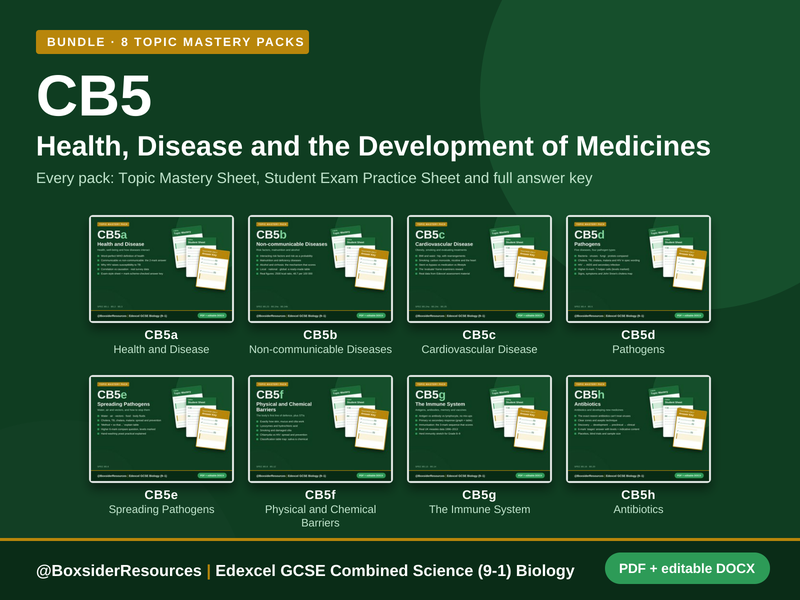Image resolution: width=800 pixels, height=600 pixels.
Task: Click the 'Non-communicable Diseases' caption
Action: (x=320, y=349)
